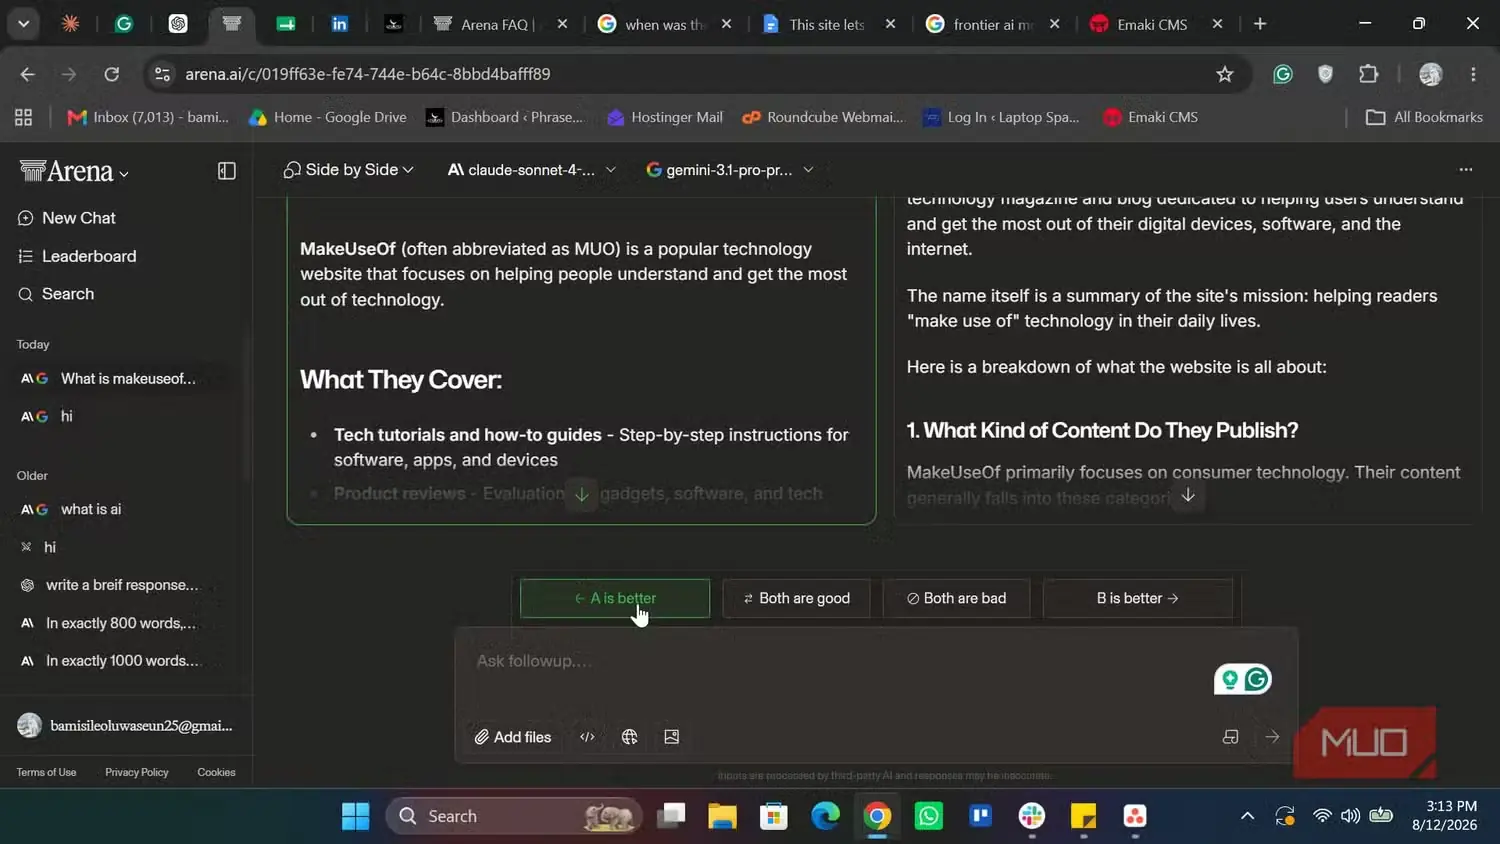Jump to bottom of left response panel
The width and height of the screenshot is (1500, 844).
(581, 494)
